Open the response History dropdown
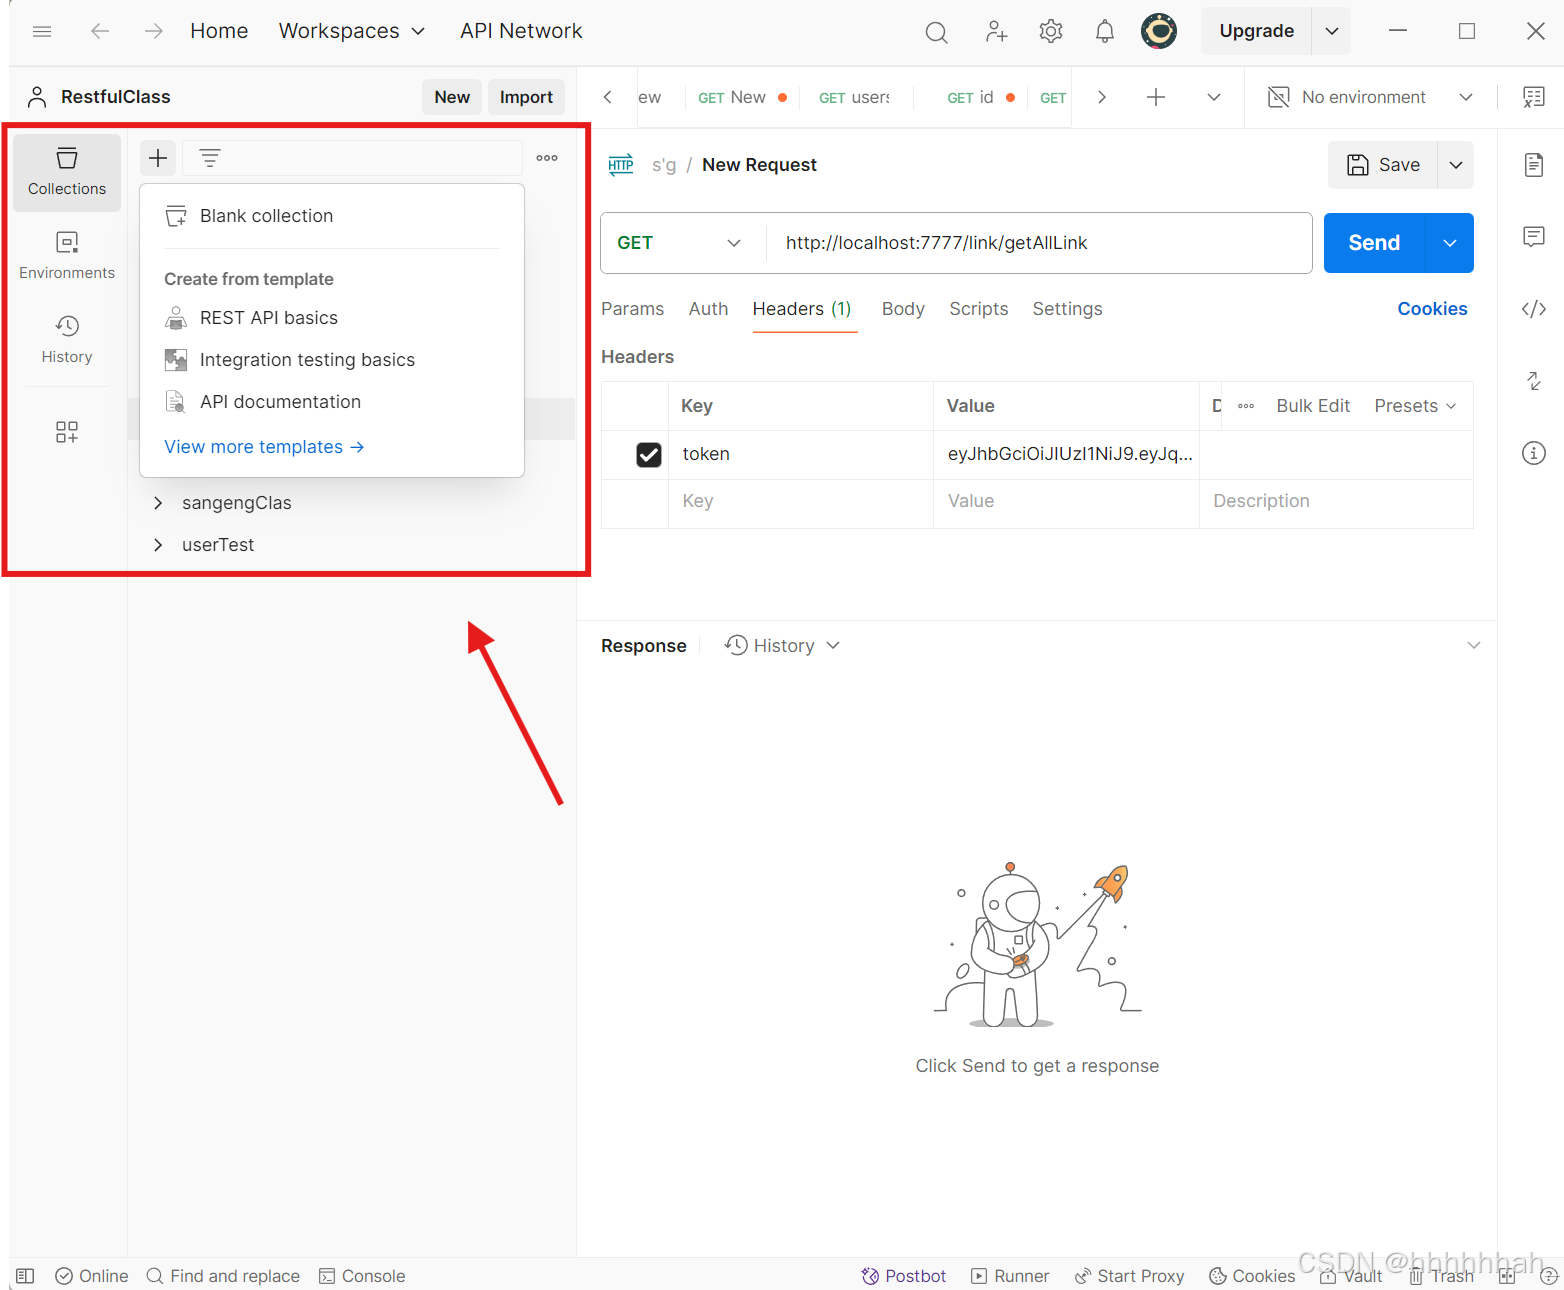 (782, 646)
